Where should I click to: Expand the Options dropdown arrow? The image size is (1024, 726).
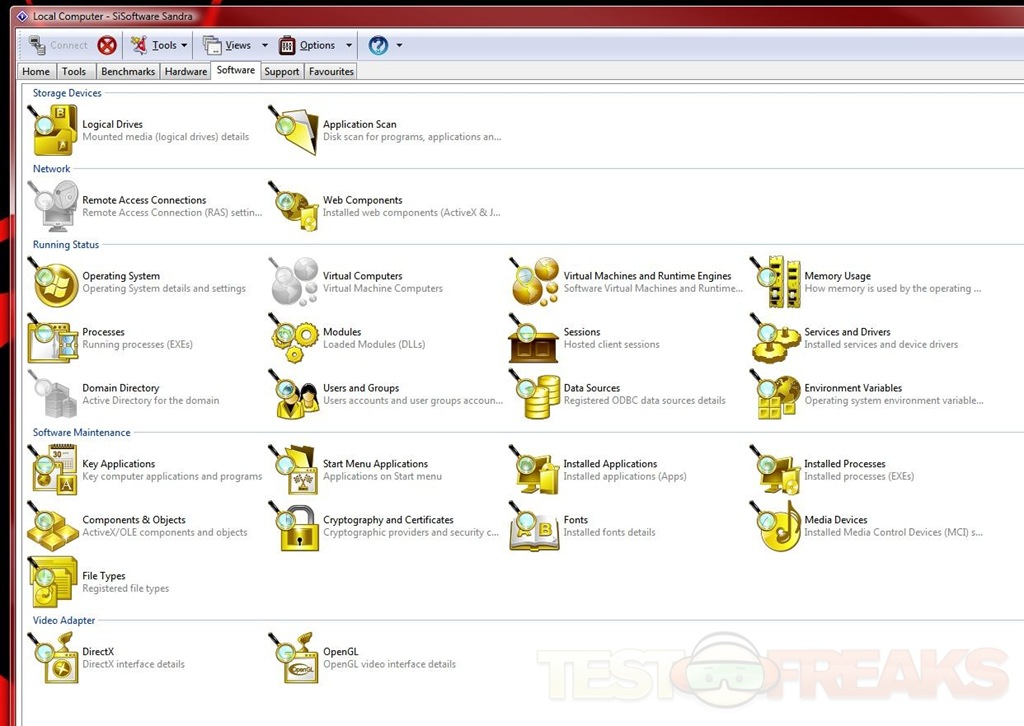pos(349,45)
